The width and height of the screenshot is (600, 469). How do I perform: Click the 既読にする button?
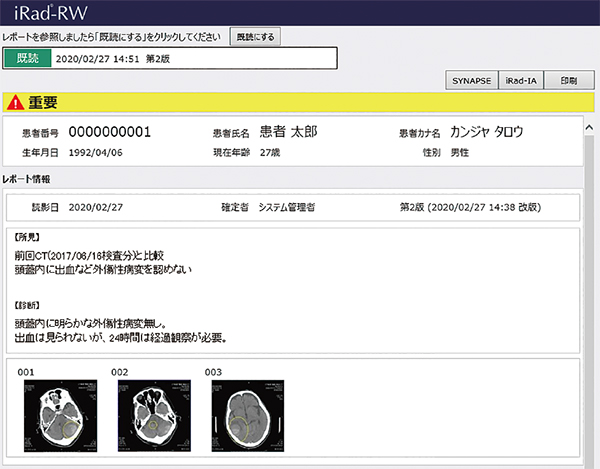tap(255, 36)
